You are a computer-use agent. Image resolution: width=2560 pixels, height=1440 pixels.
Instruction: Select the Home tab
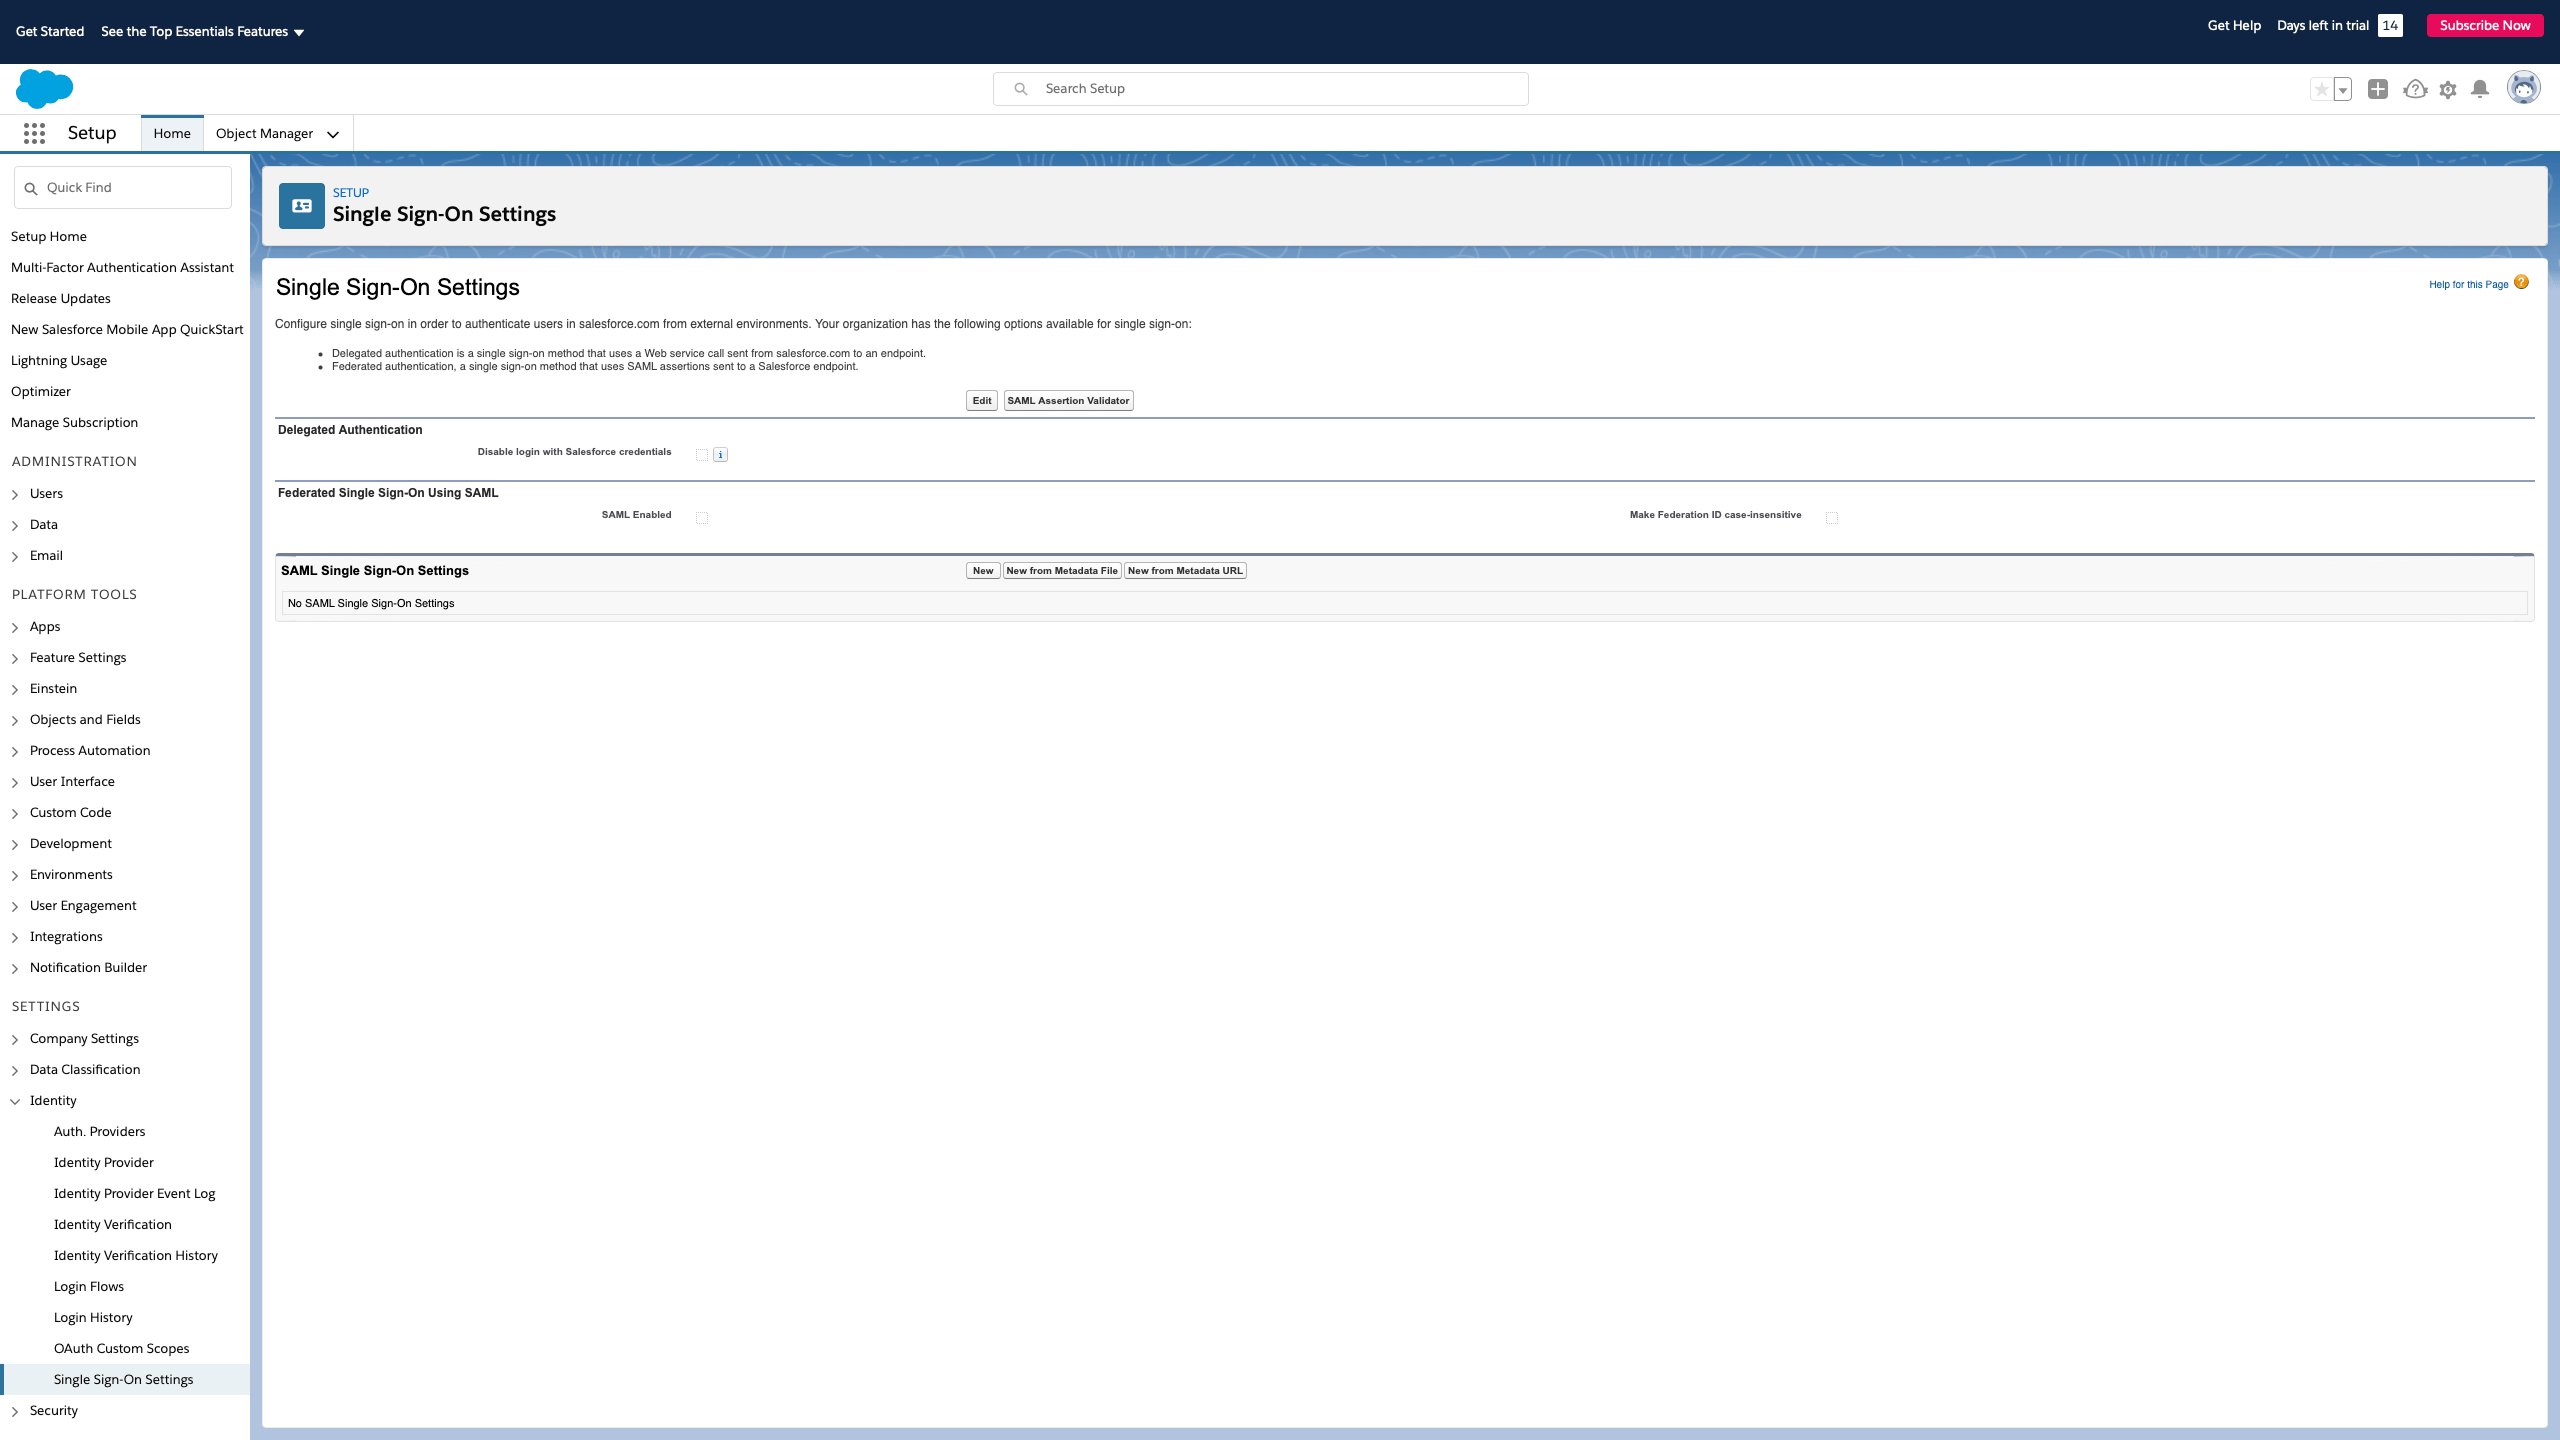172,133
